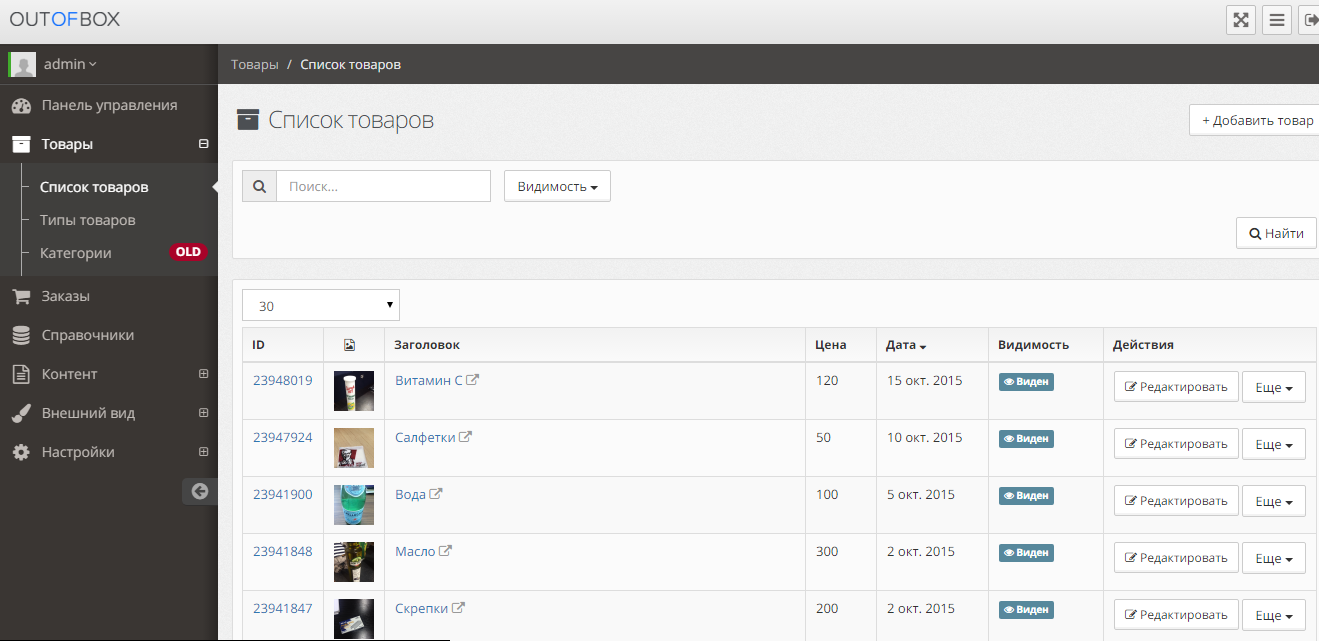
Task: Collapse sidebar with the left arrow icon
Action: point(200,491)
